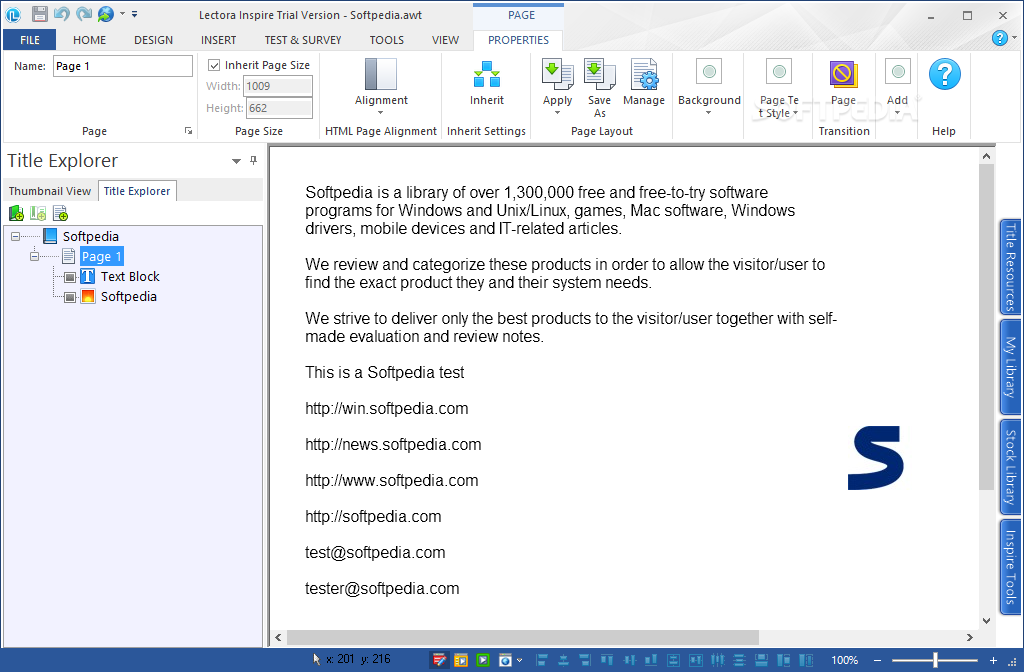Click the green preview play icon in the status bar
Screen dimensions: 1024x672
(x=483, y=660)
